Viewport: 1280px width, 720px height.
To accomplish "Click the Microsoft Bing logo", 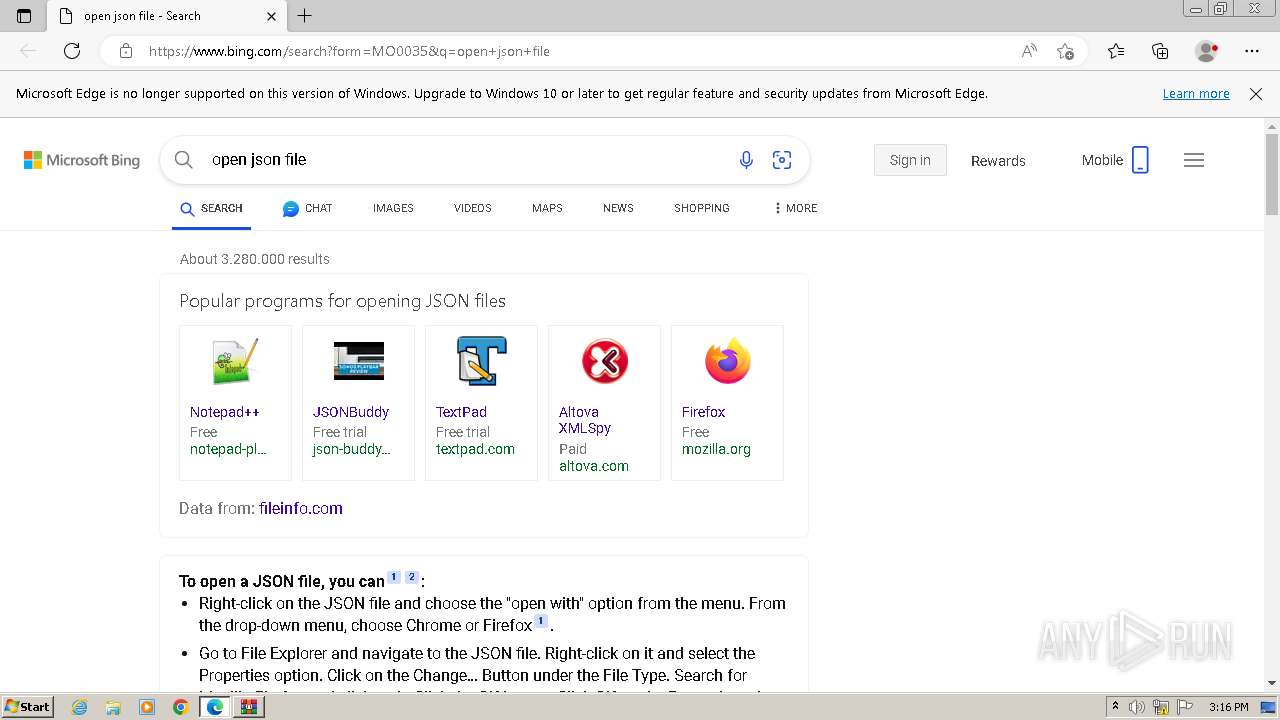I will click(x=82, y=160).
